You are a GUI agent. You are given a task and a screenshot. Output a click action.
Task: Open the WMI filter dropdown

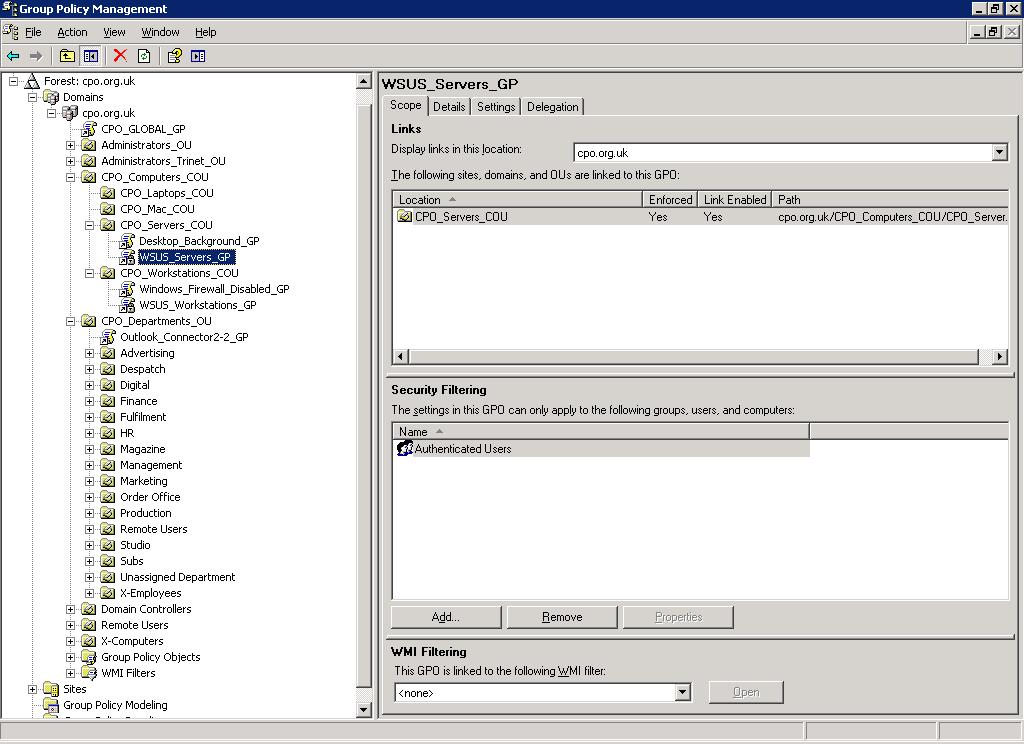coord(683,692)
